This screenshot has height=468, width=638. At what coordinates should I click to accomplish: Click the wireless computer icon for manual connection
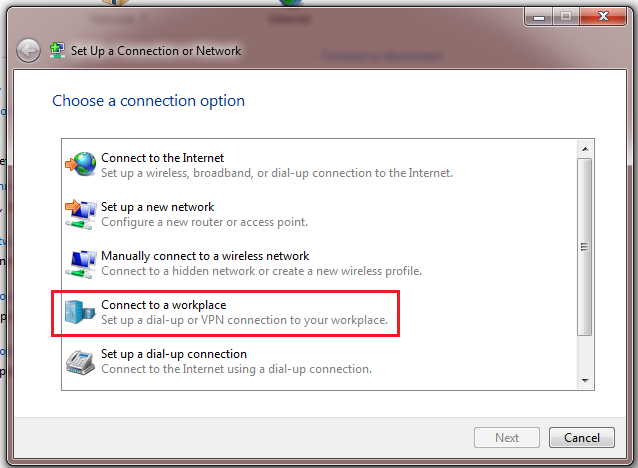[81, 262]
